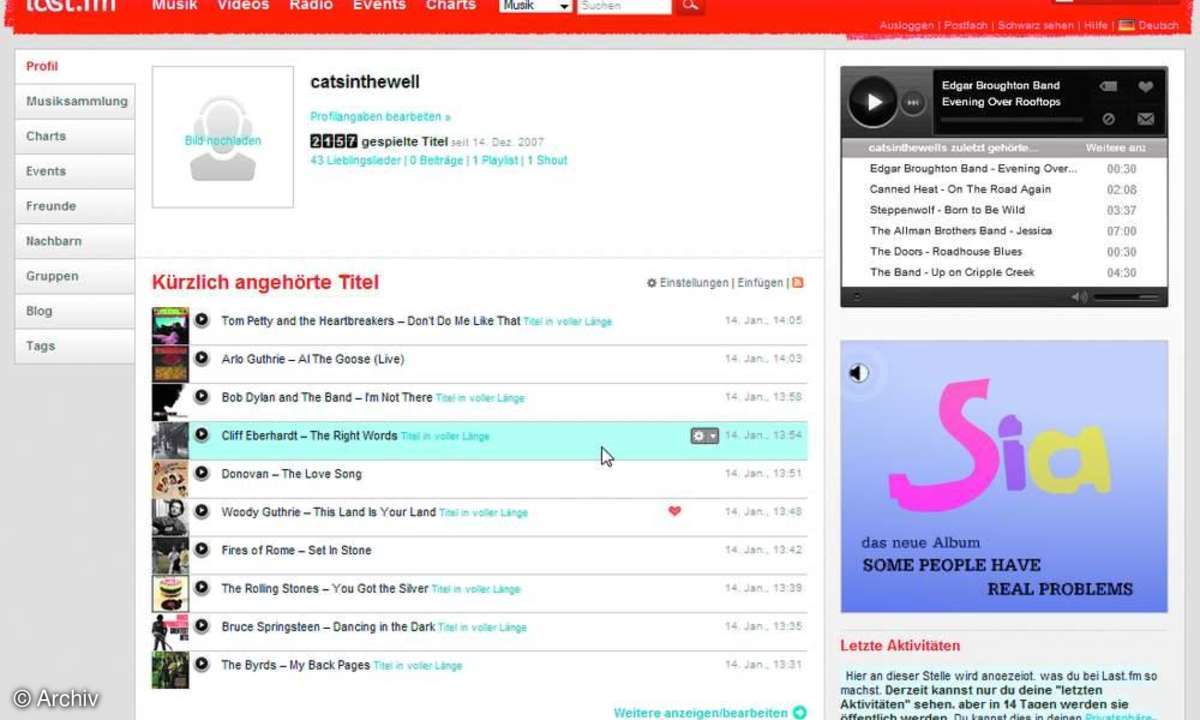Open the Charts top menu
Image resolution: width=1200 pixels, height=720 pixels.
coord(451,5)
